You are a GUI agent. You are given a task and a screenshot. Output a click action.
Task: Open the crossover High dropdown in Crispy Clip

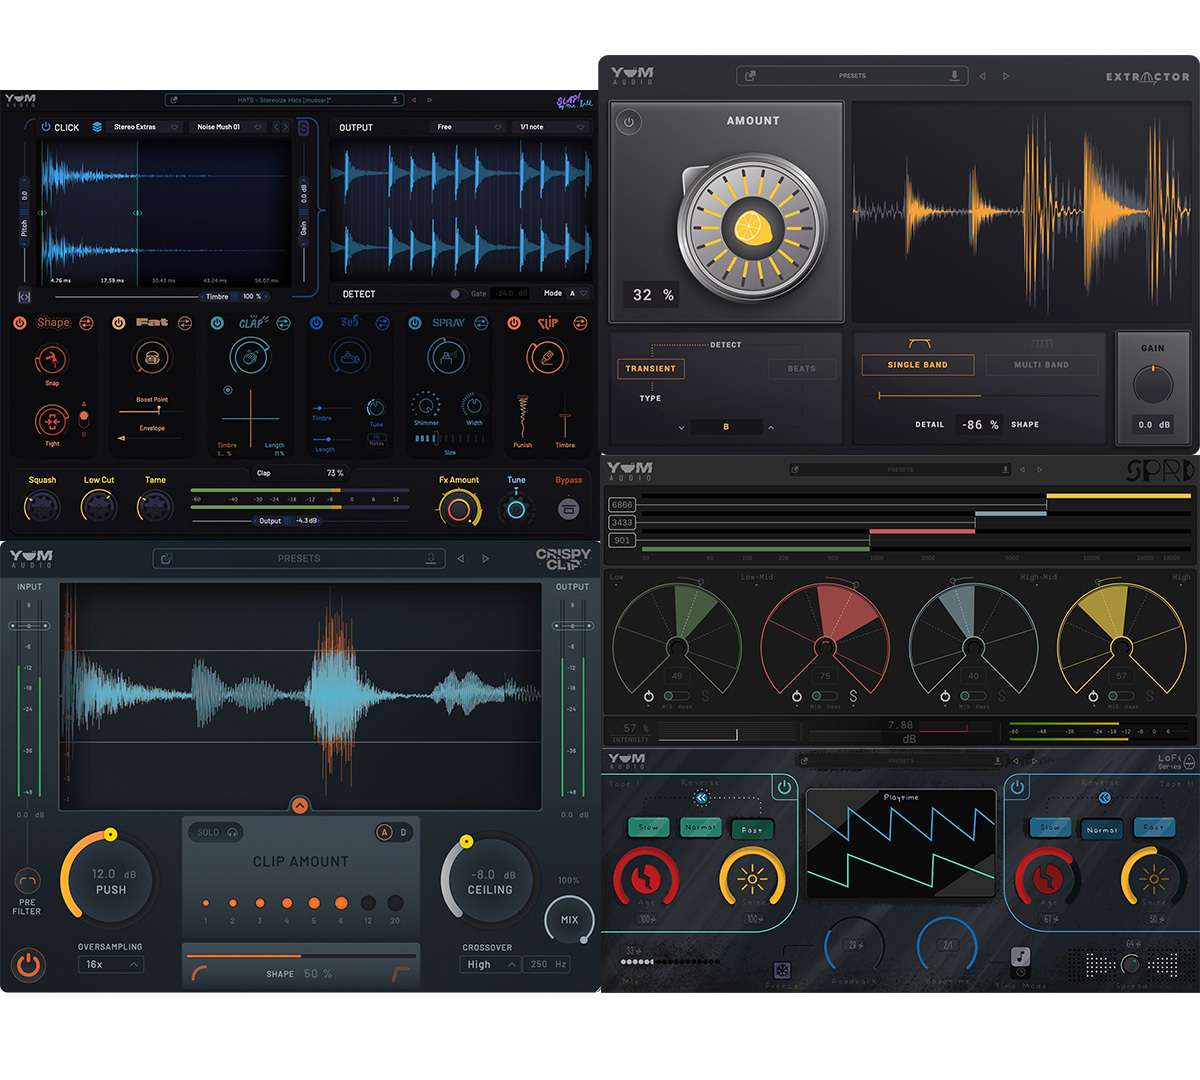pos(489,964)
